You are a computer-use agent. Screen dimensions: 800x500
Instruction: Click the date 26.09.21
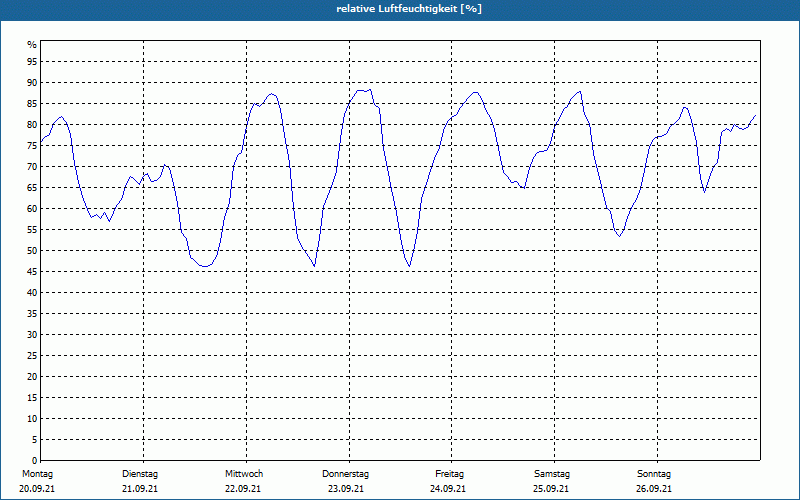tap(654, 489)
